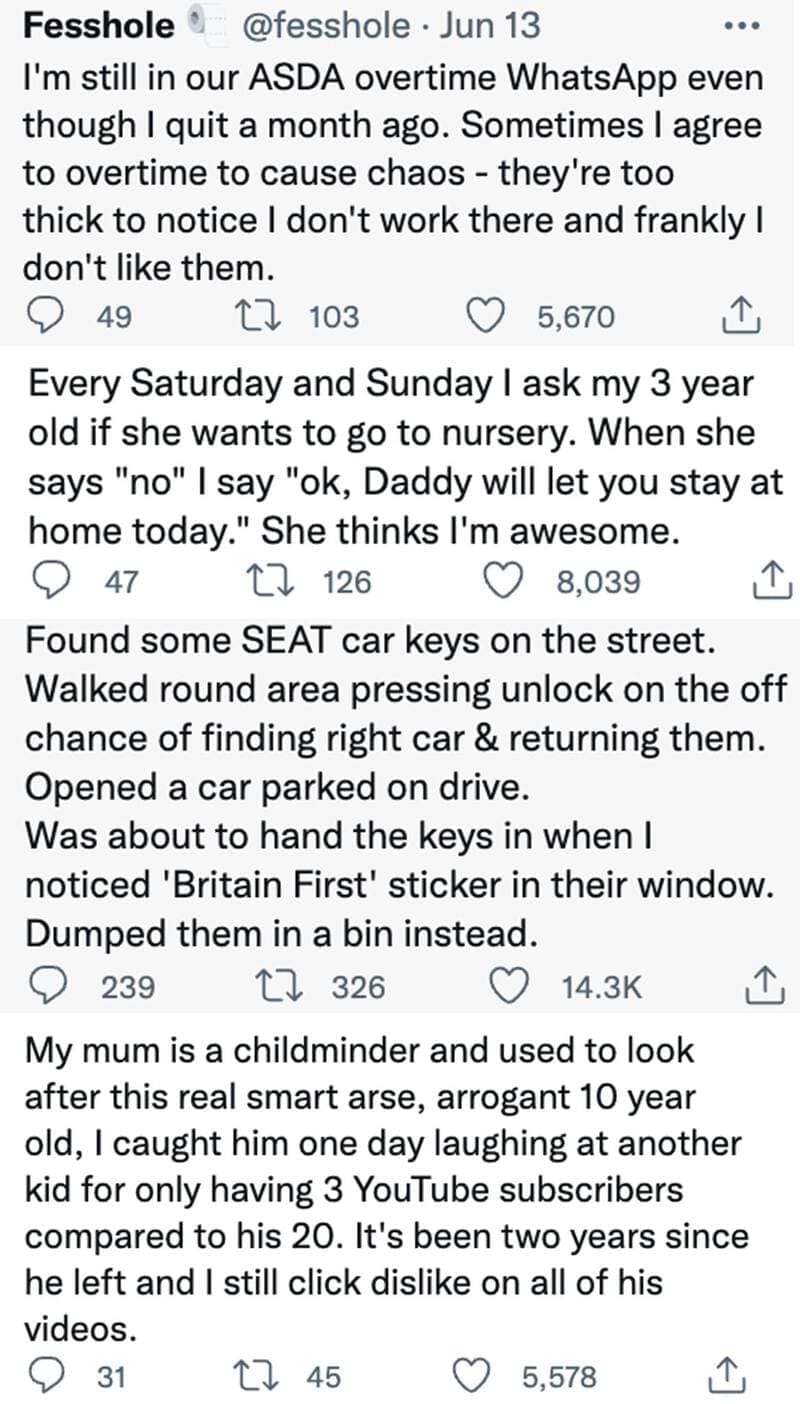Like the ASDA overtime tweet
Viewport: 800px width, 1404px height.
[487, 317]
